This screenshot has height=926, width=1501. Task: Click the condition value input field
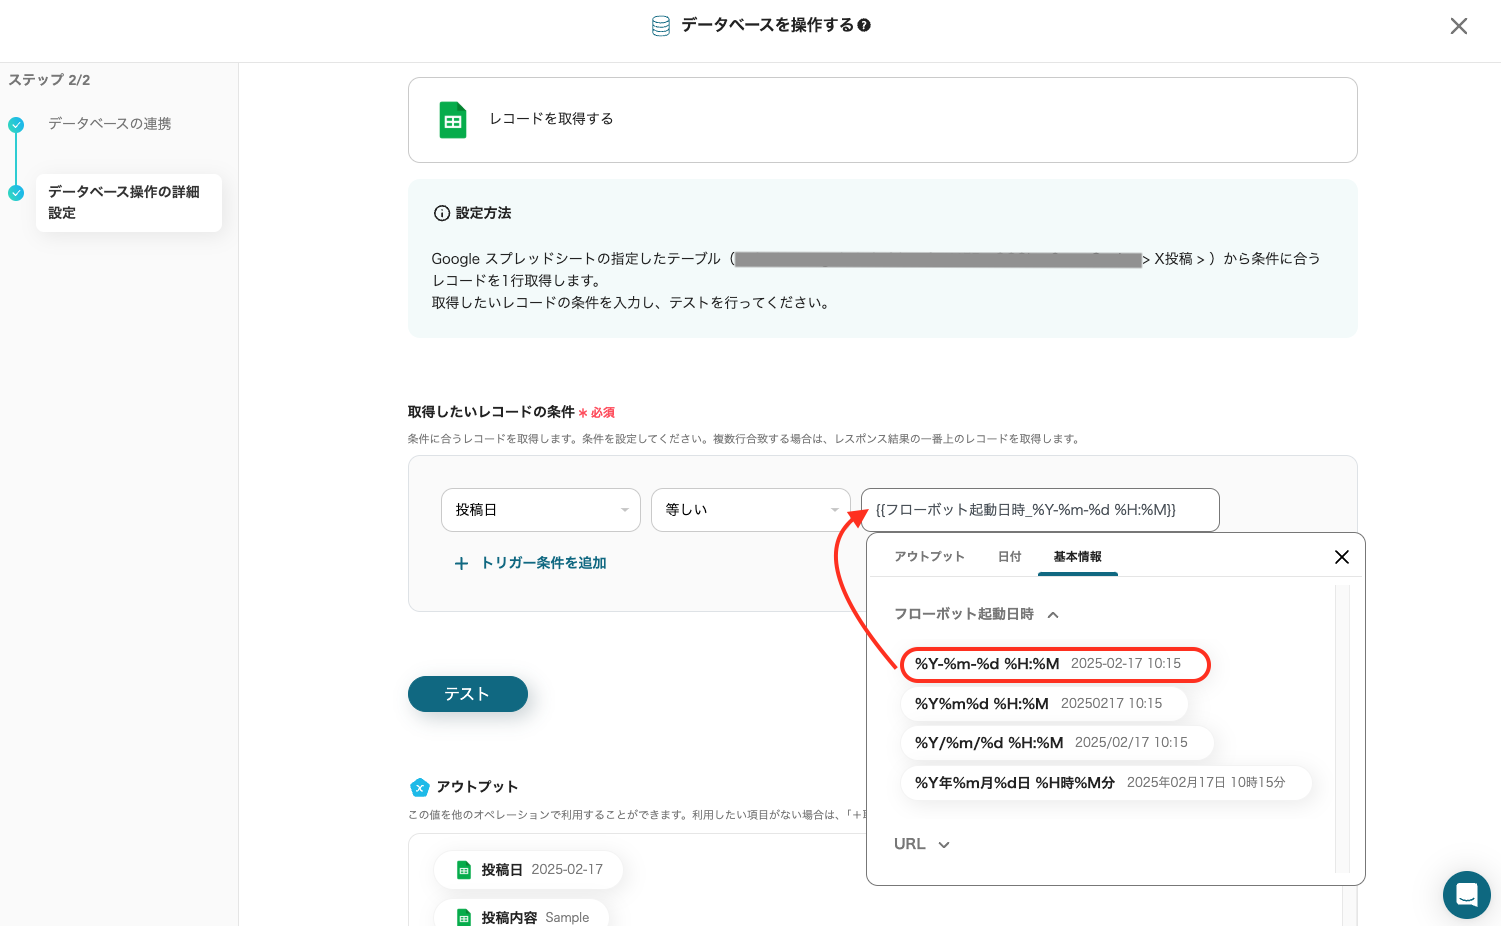[1040, 510]
